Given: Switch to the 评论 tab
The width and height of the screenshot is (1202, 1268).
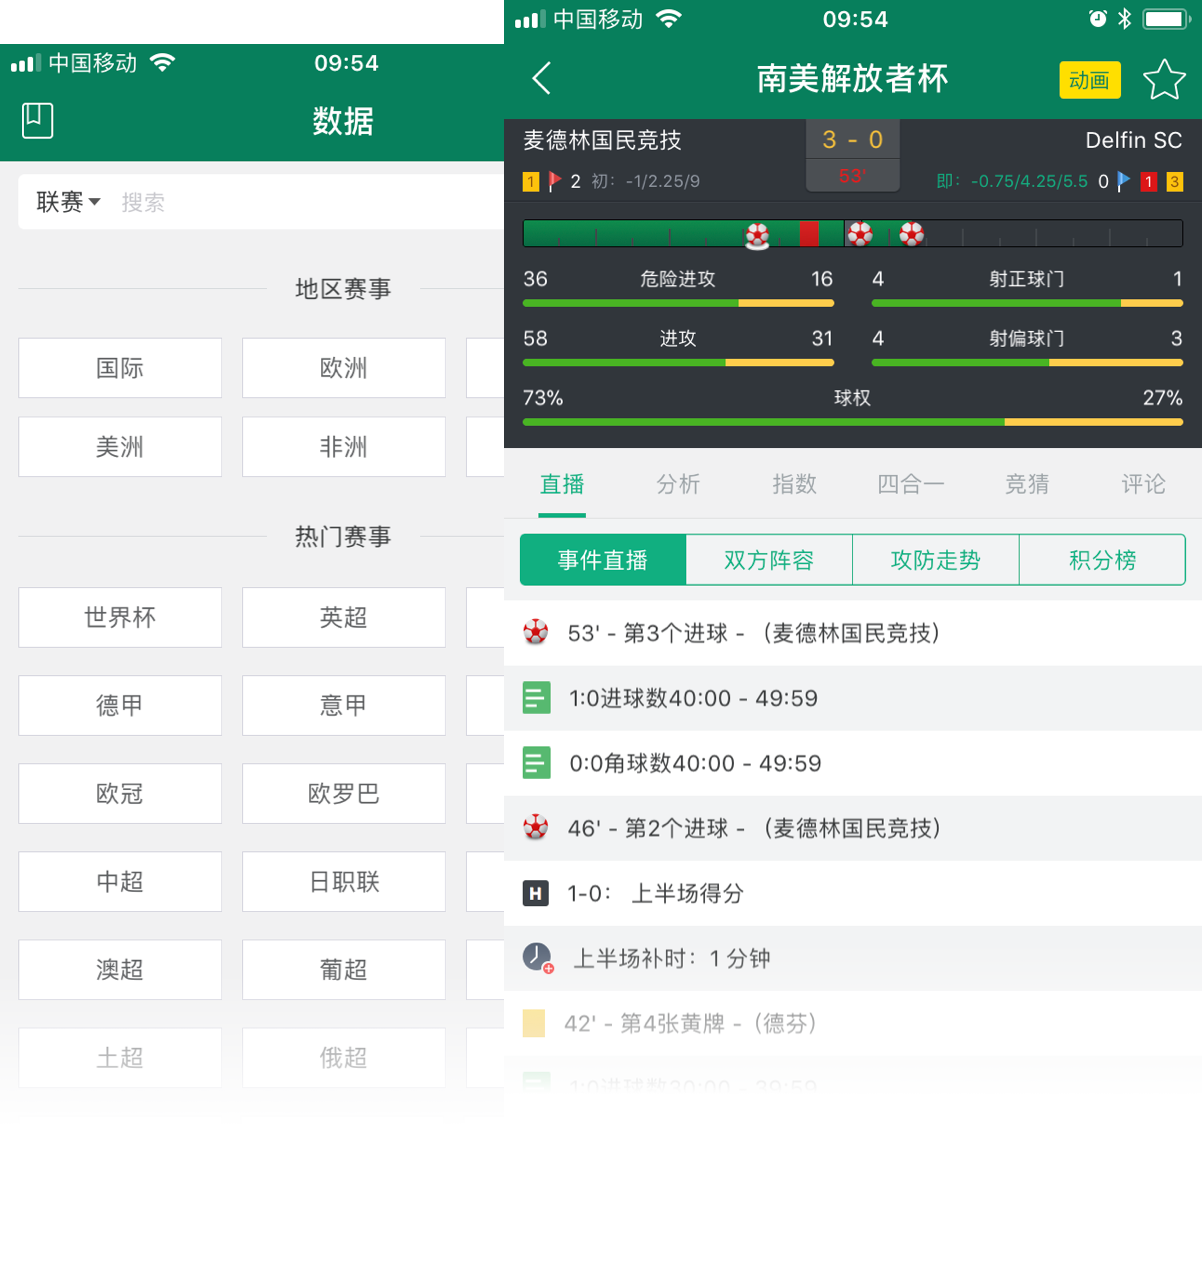Looking at the screenshot, I should pos(1143,485).
